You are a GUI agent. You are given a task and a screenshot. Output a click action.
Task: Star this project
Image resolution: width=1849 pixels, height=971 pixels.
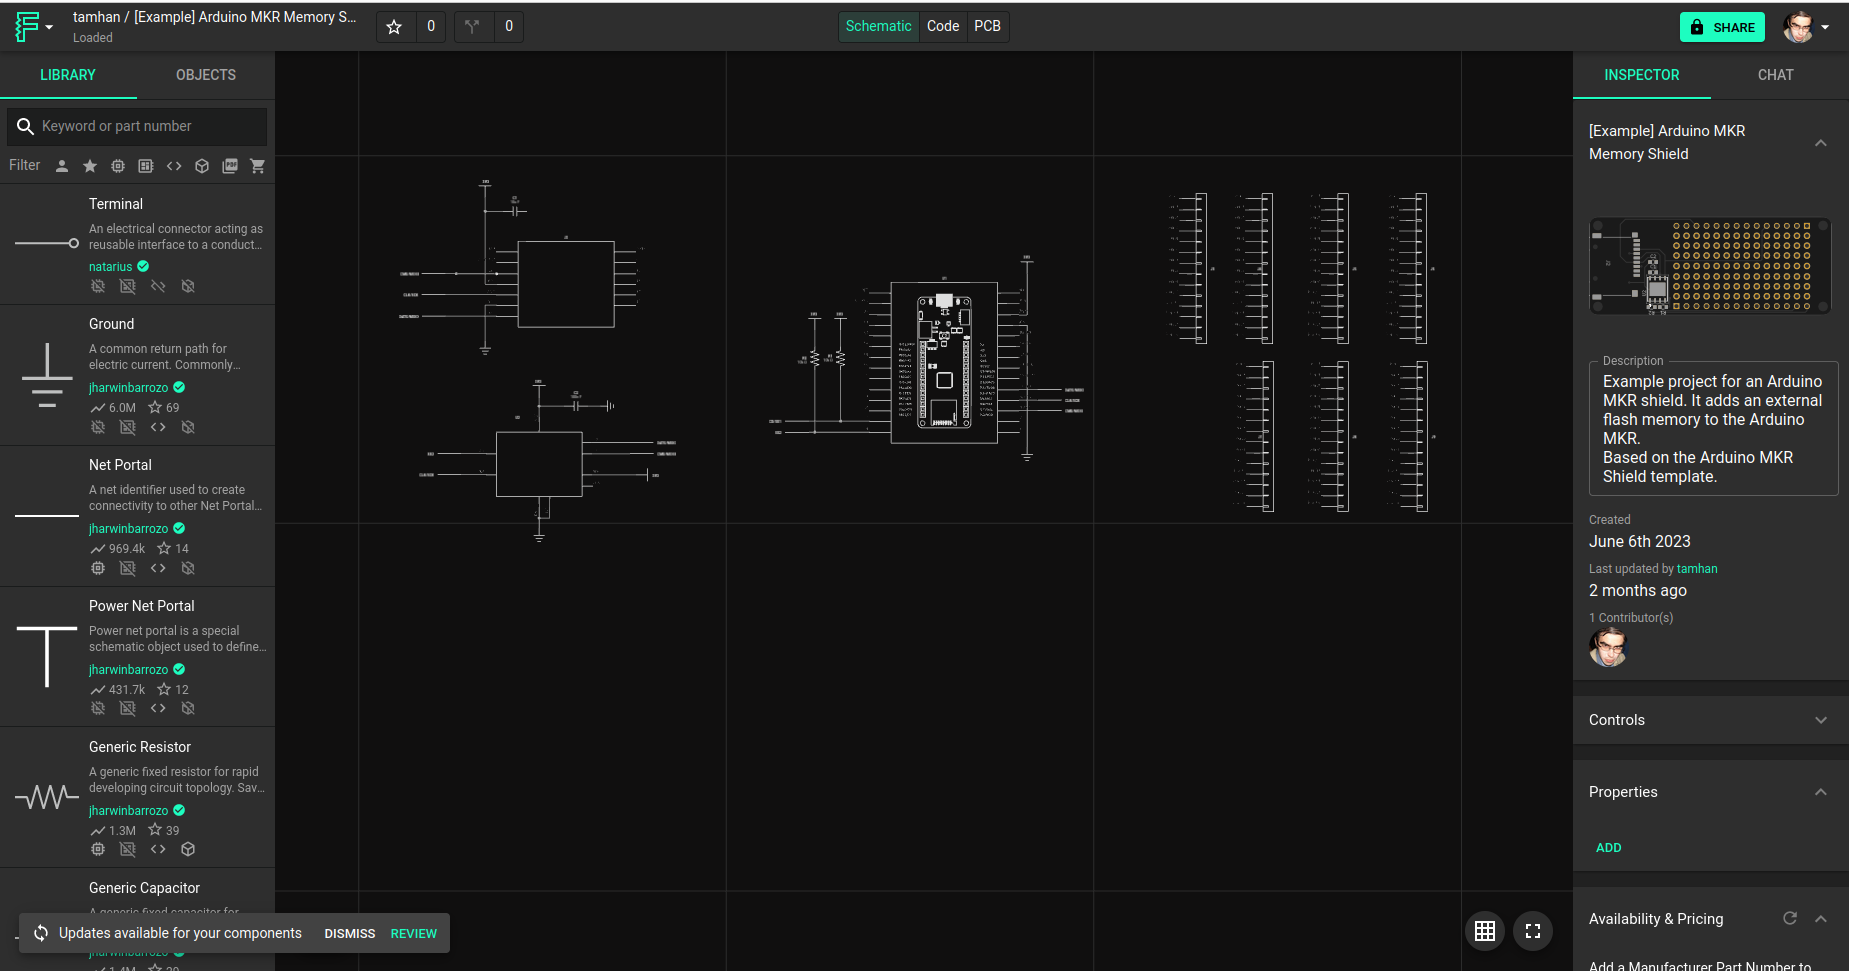395,27
